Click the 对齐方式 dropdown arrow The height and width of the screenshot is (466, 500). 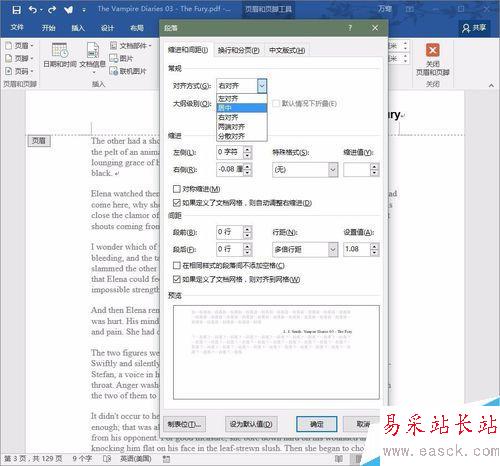coord(262,86)
